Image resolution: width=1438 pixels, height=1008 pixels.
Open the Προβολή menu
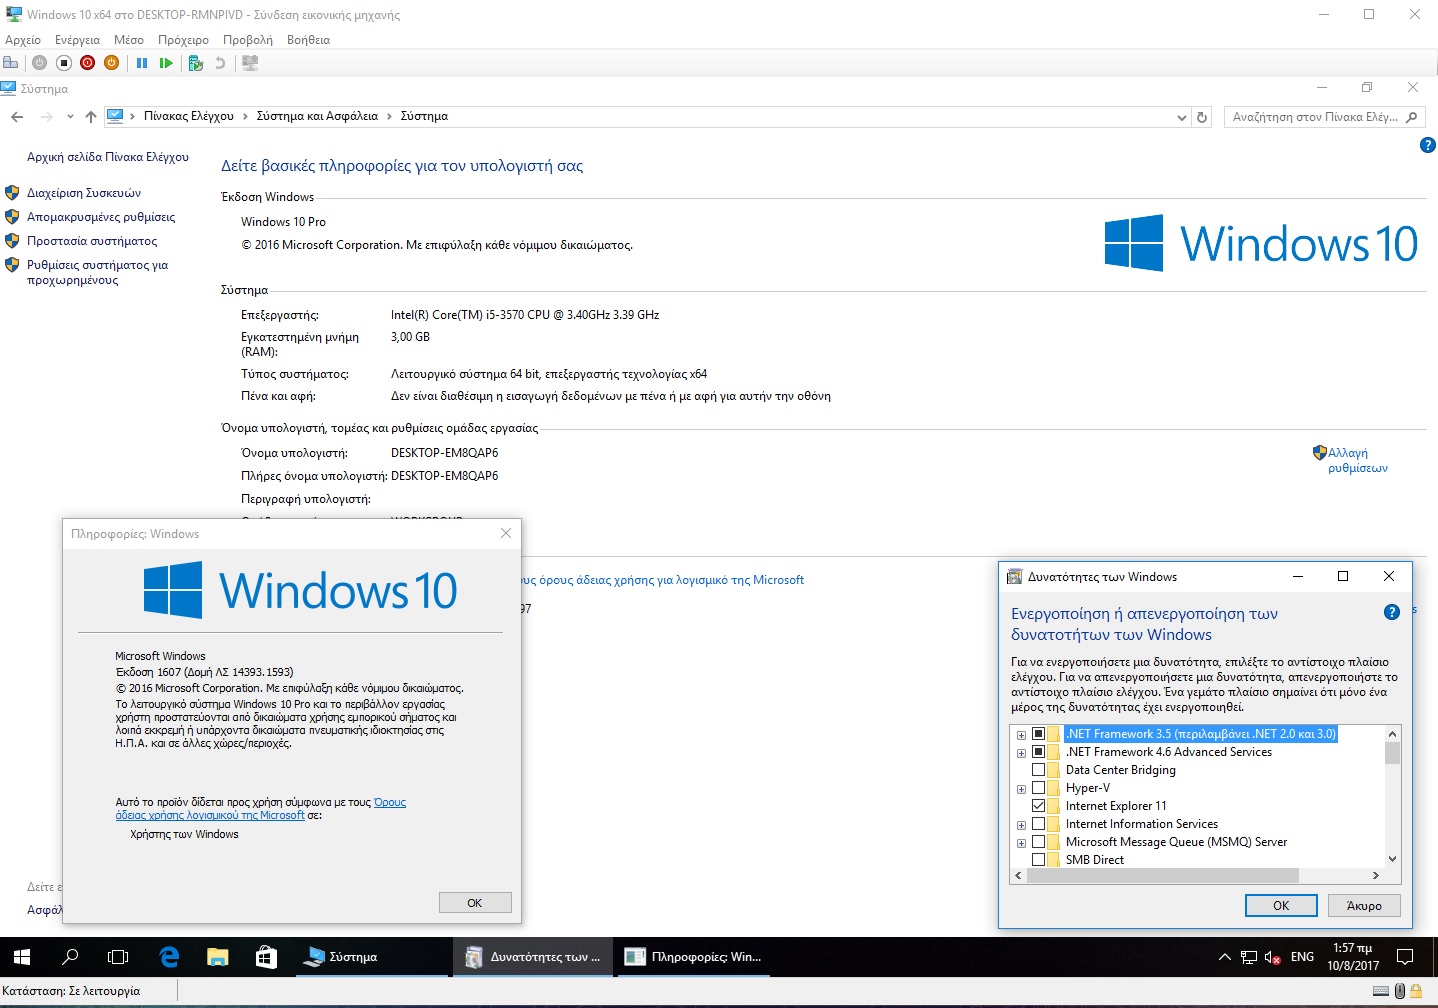click(x=248, y=40)
